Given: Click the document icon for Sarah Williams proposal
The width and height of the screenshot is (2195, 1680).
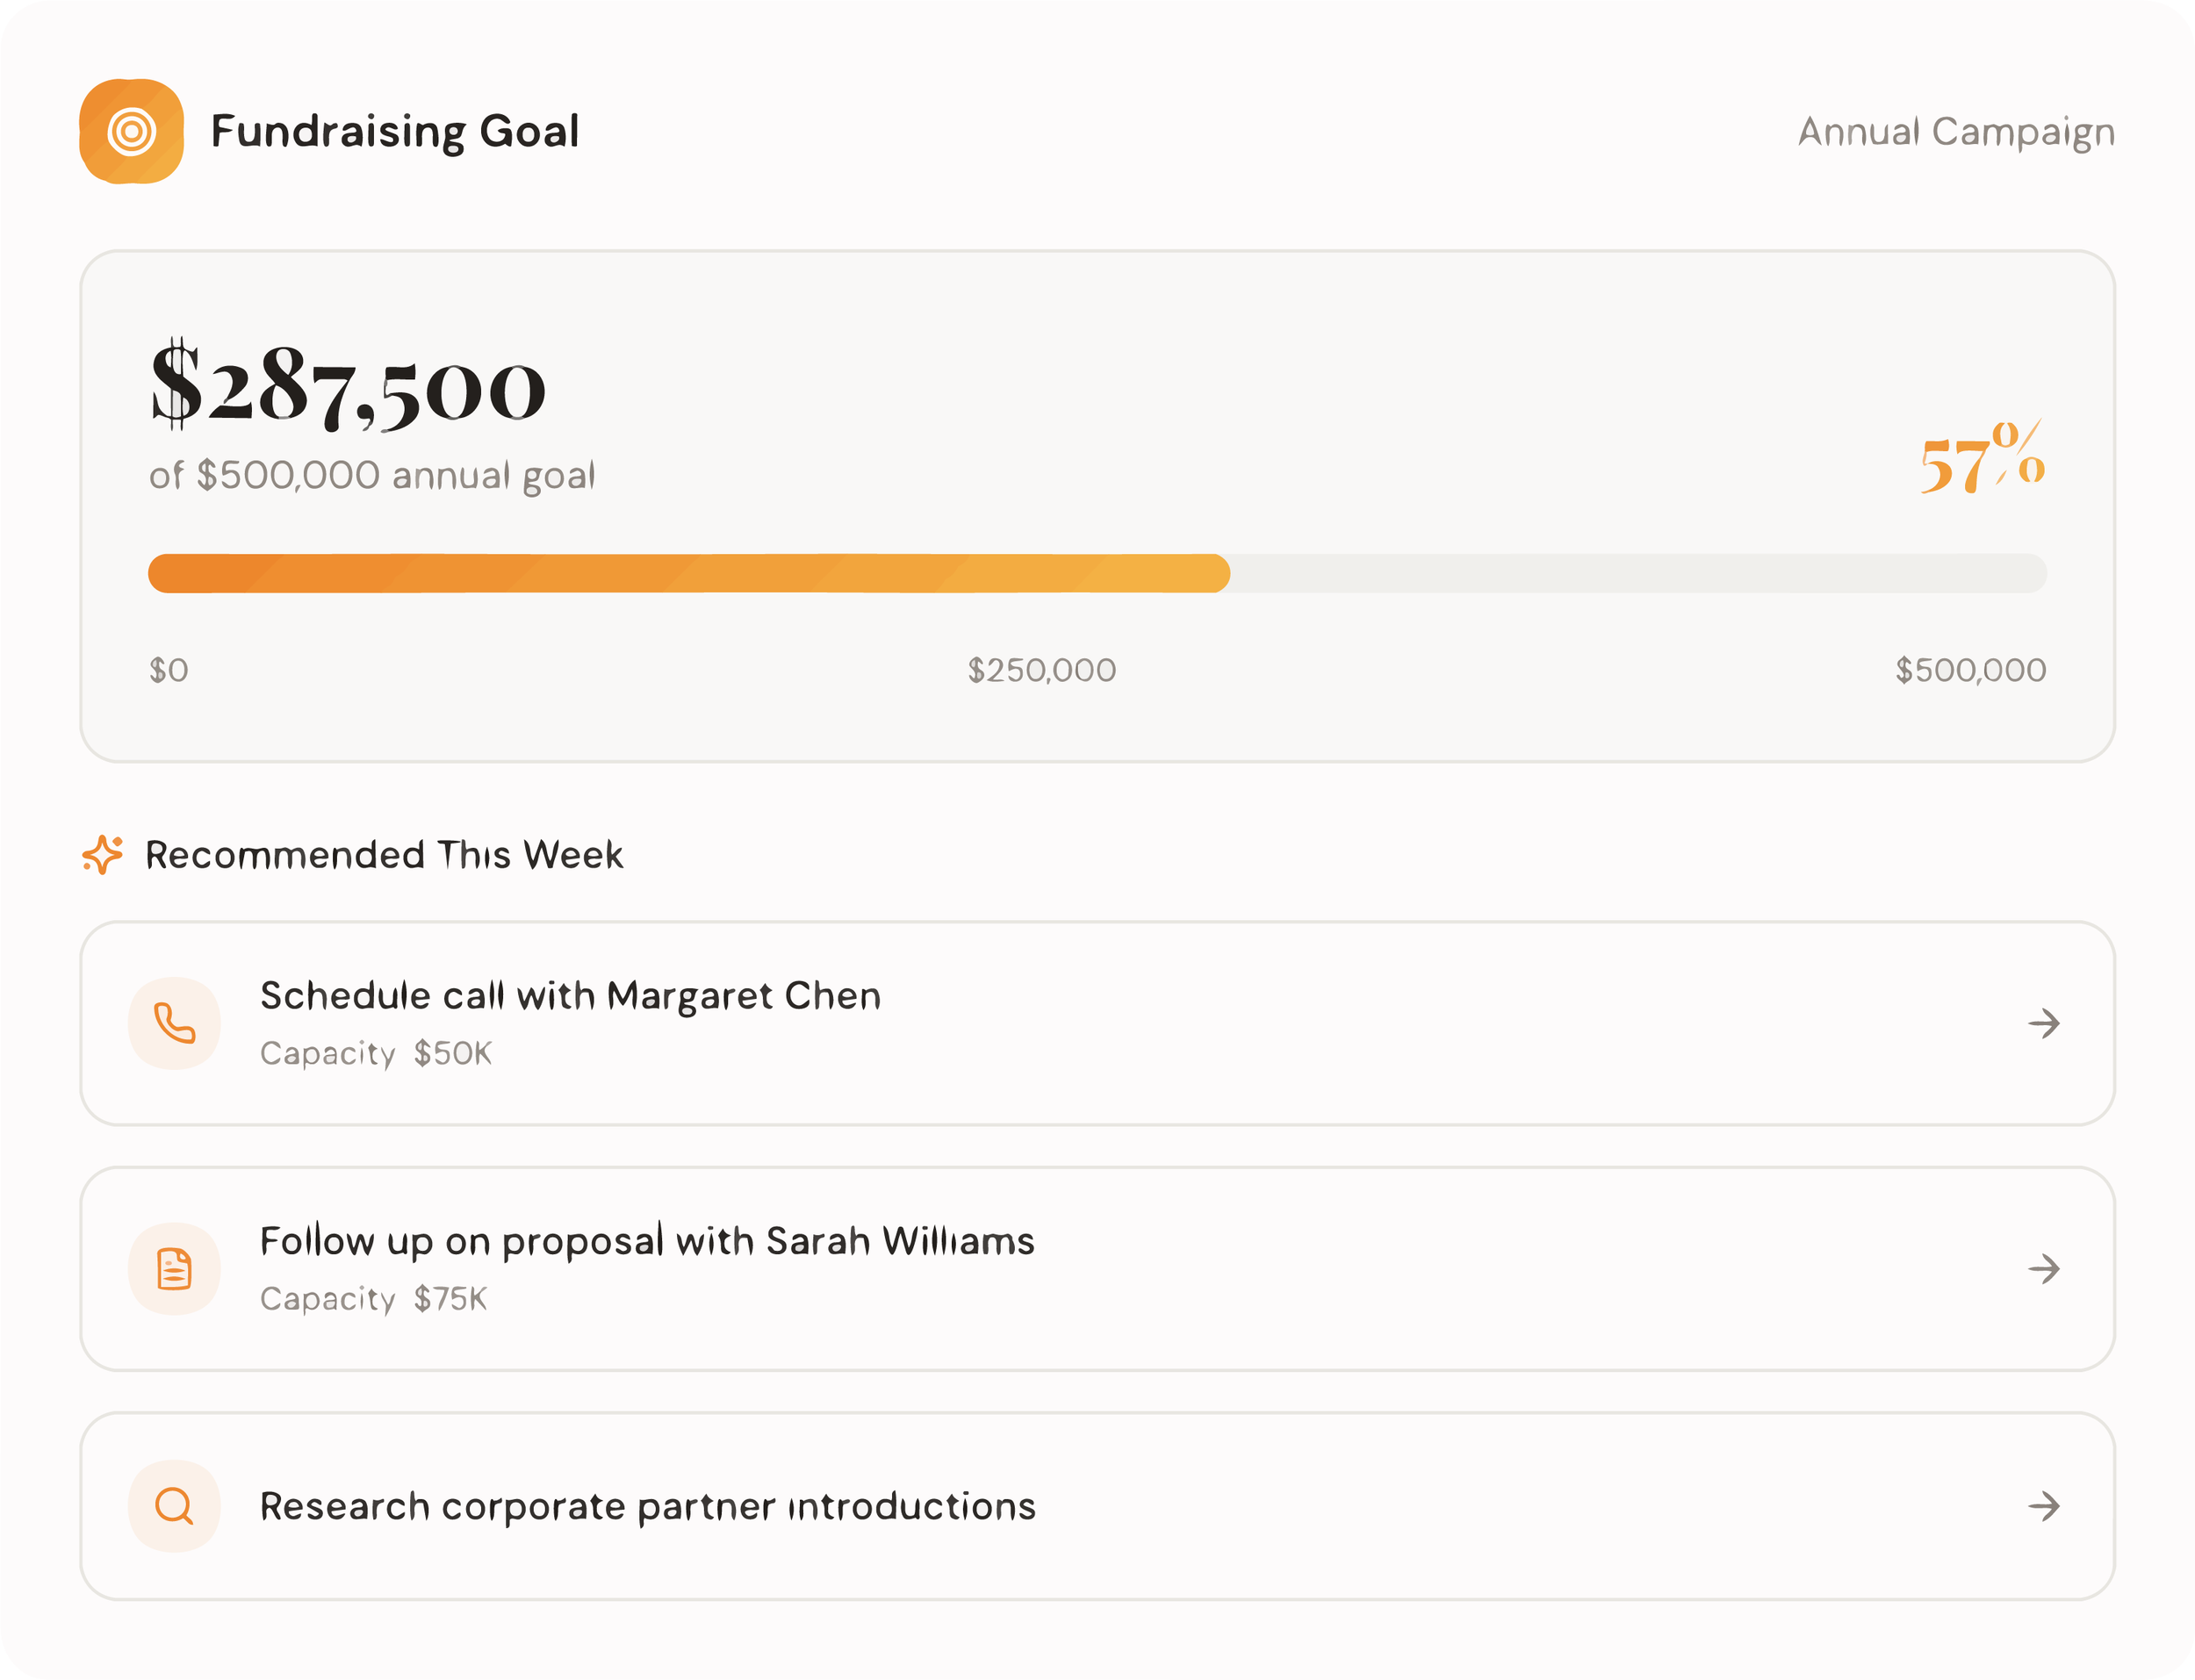Looking at the screenshot, I should [174, 1269].
